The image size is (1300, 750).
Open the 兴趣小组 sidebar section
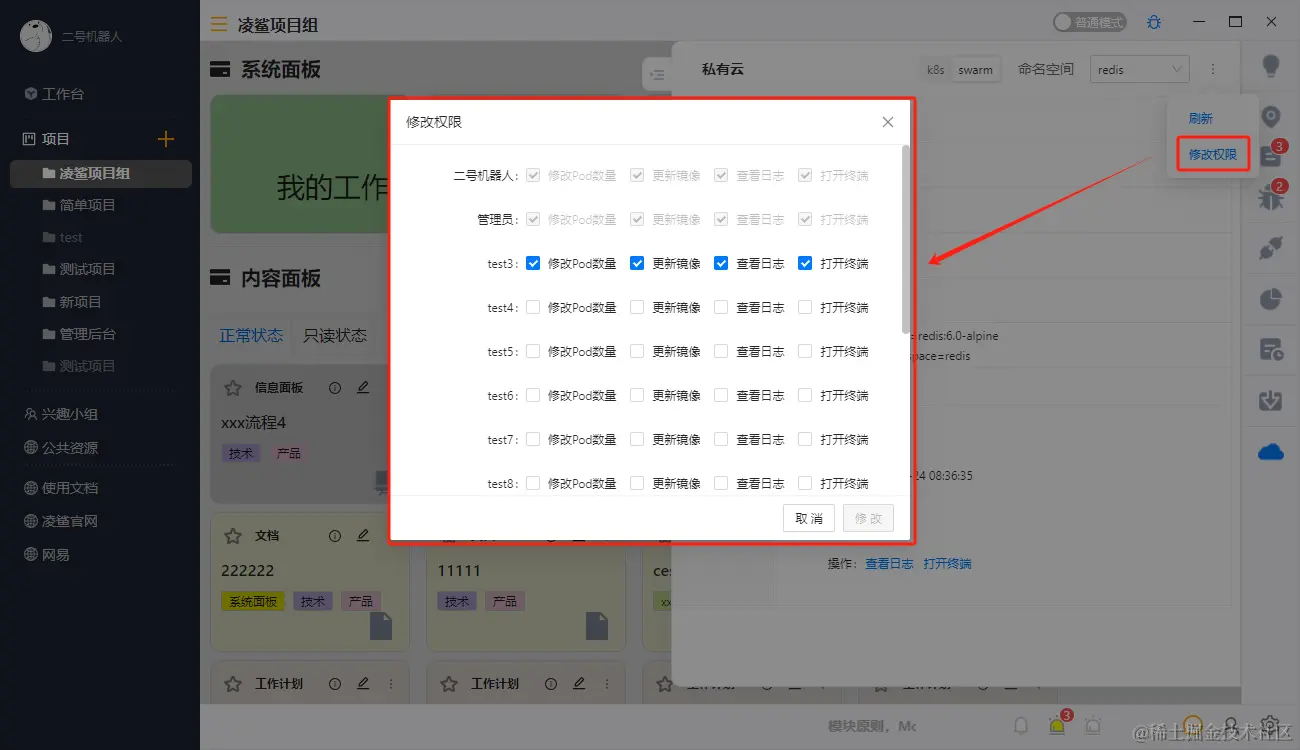click(60, 414)
